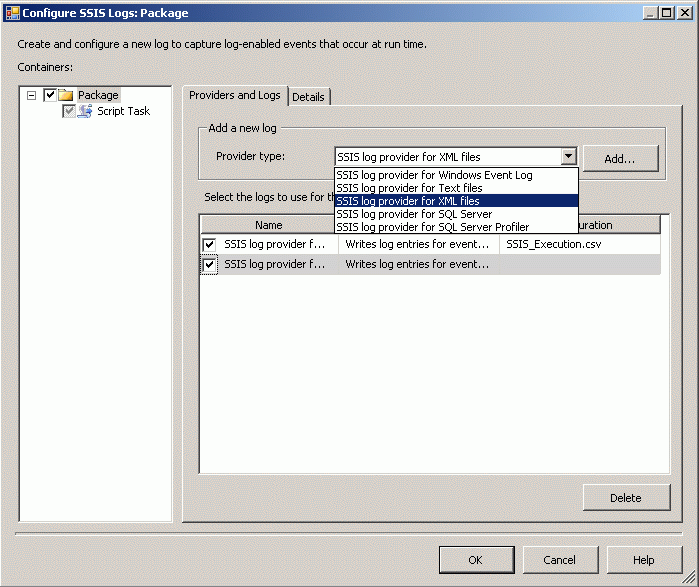Select the Providers and Logs tab

(x=235, y=95)
